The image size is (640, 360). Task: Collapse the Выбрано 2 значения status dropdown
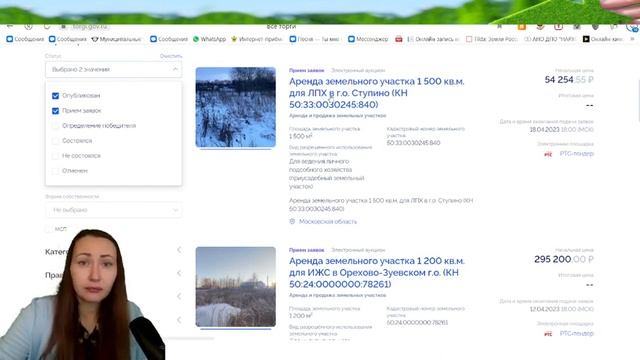[113, 69]
